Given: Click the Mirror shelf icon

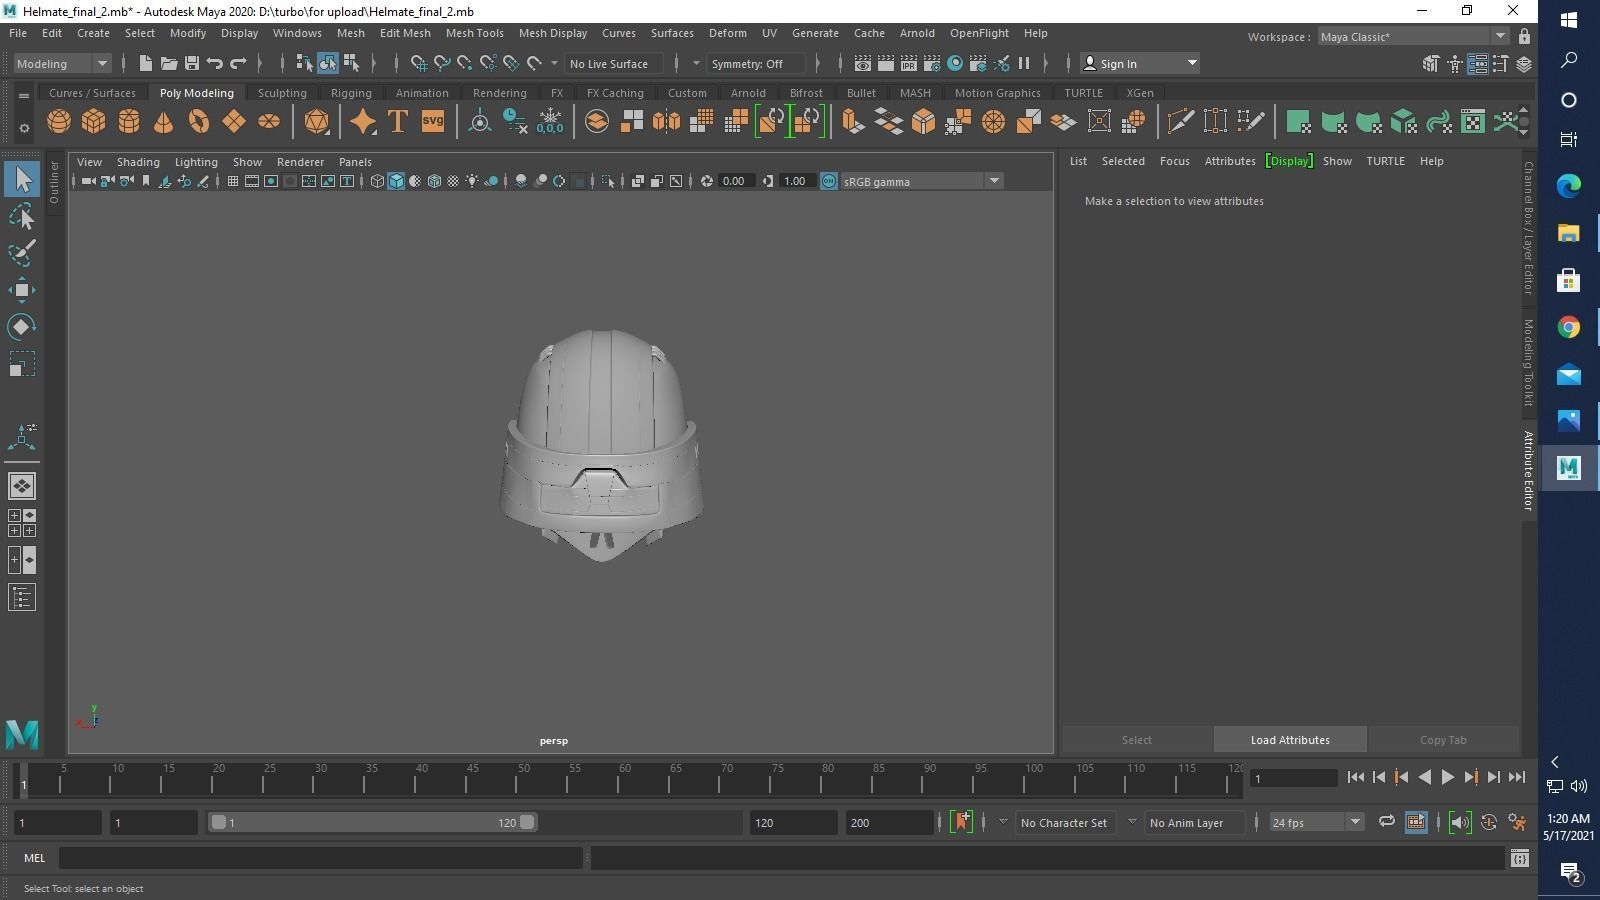Looking at the screenshot, I should 666,121.
